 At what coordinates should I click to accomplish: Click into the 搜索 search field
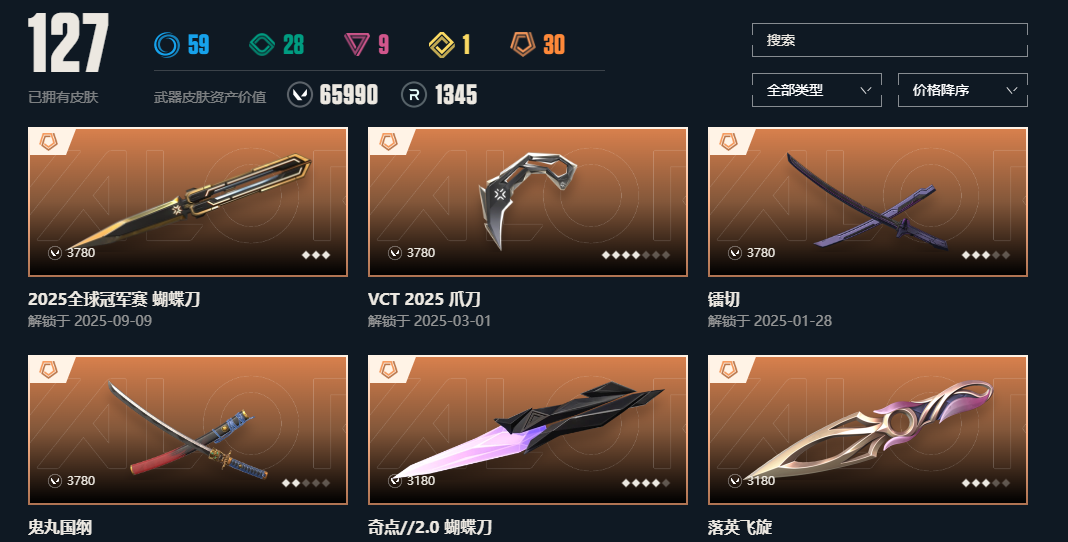[x=890, y=40]
